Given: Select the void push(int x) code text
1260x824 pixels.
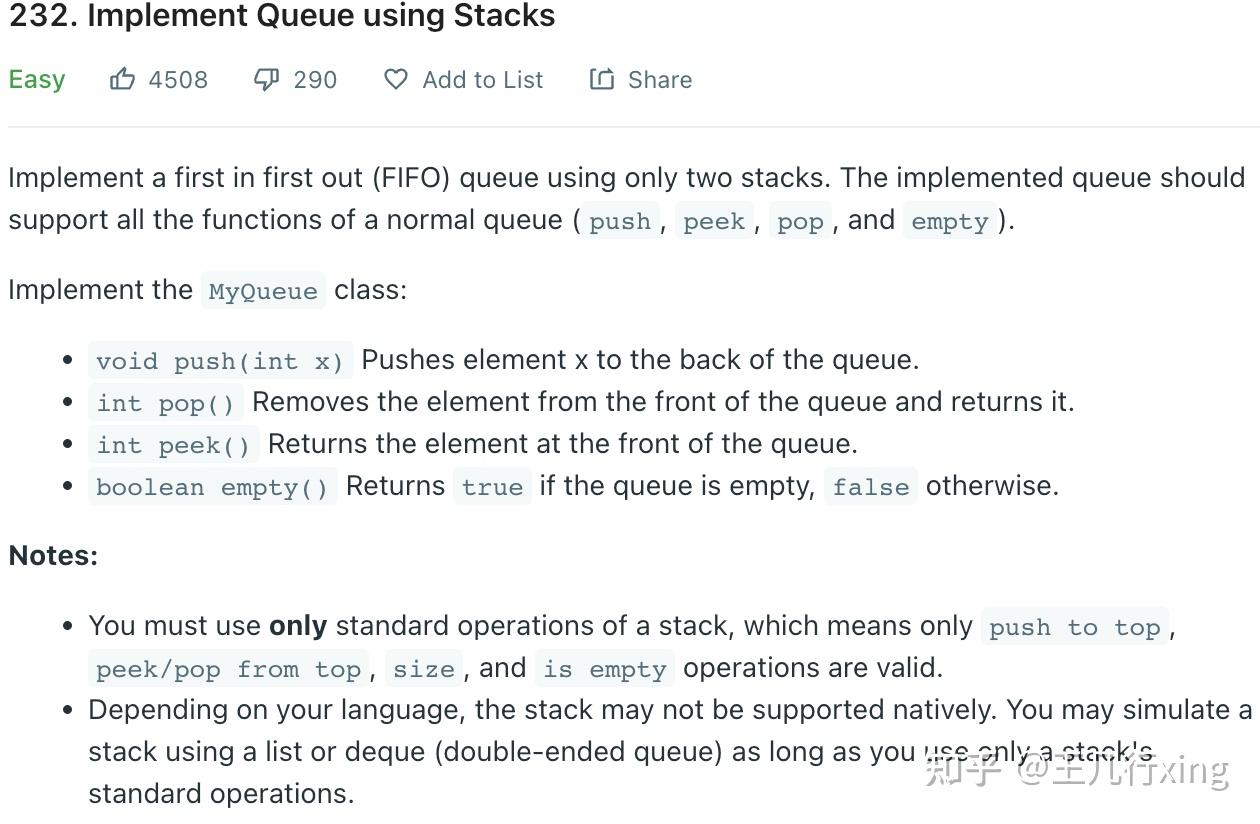Looking at the screenshot, I should click(220, 360).
